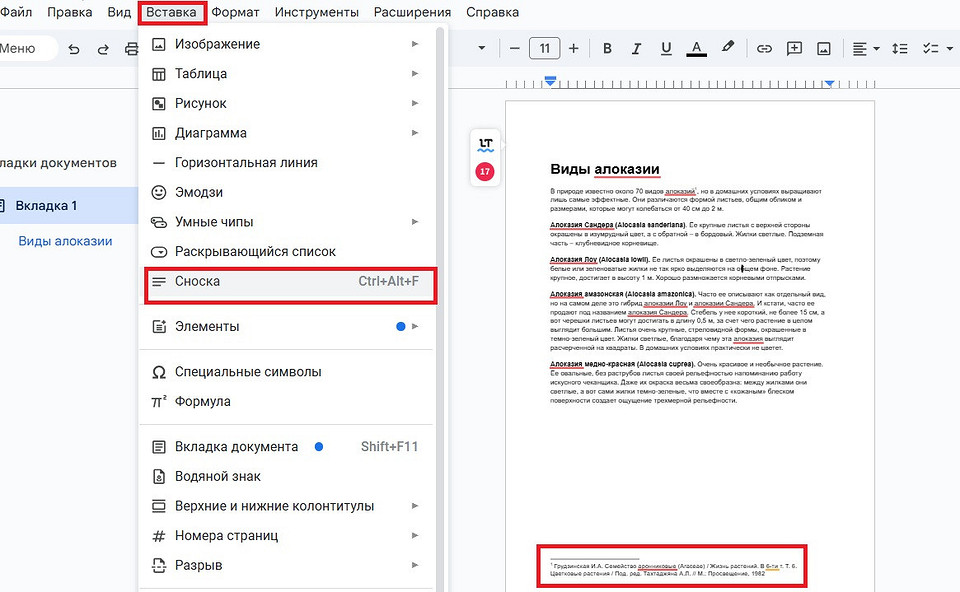This screenshot has width=960, height=592.
Task: Select the highlight color pen icon
Action: coord(728,48)
